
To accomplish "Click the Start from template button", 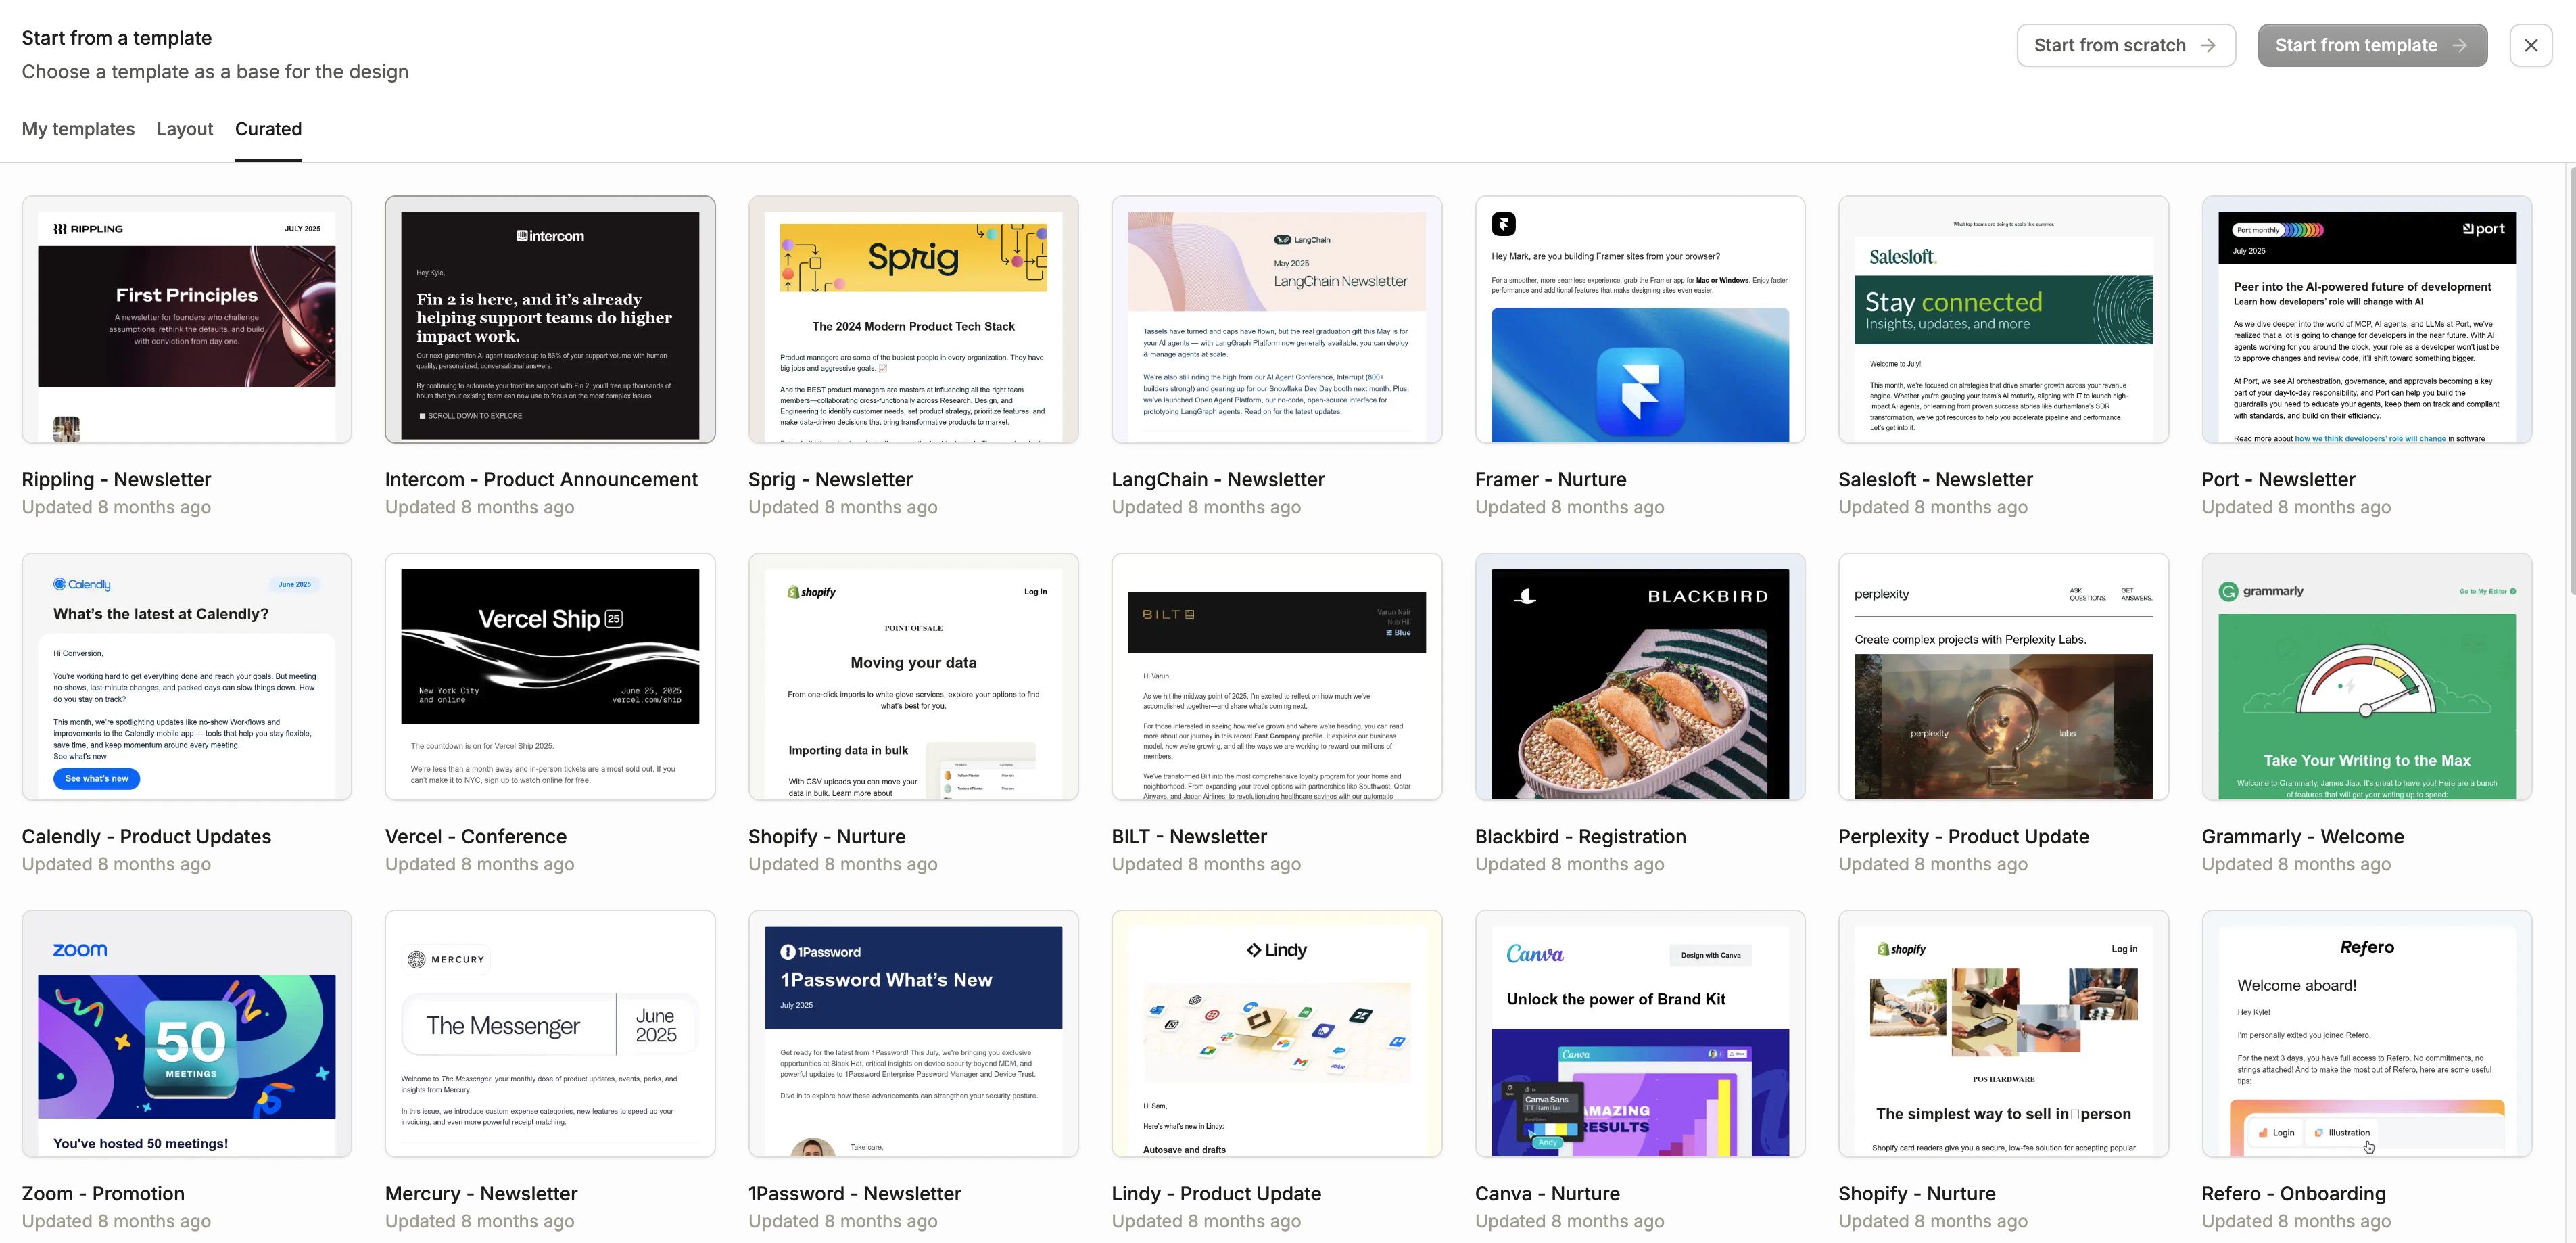I will tap(2371, 45).
